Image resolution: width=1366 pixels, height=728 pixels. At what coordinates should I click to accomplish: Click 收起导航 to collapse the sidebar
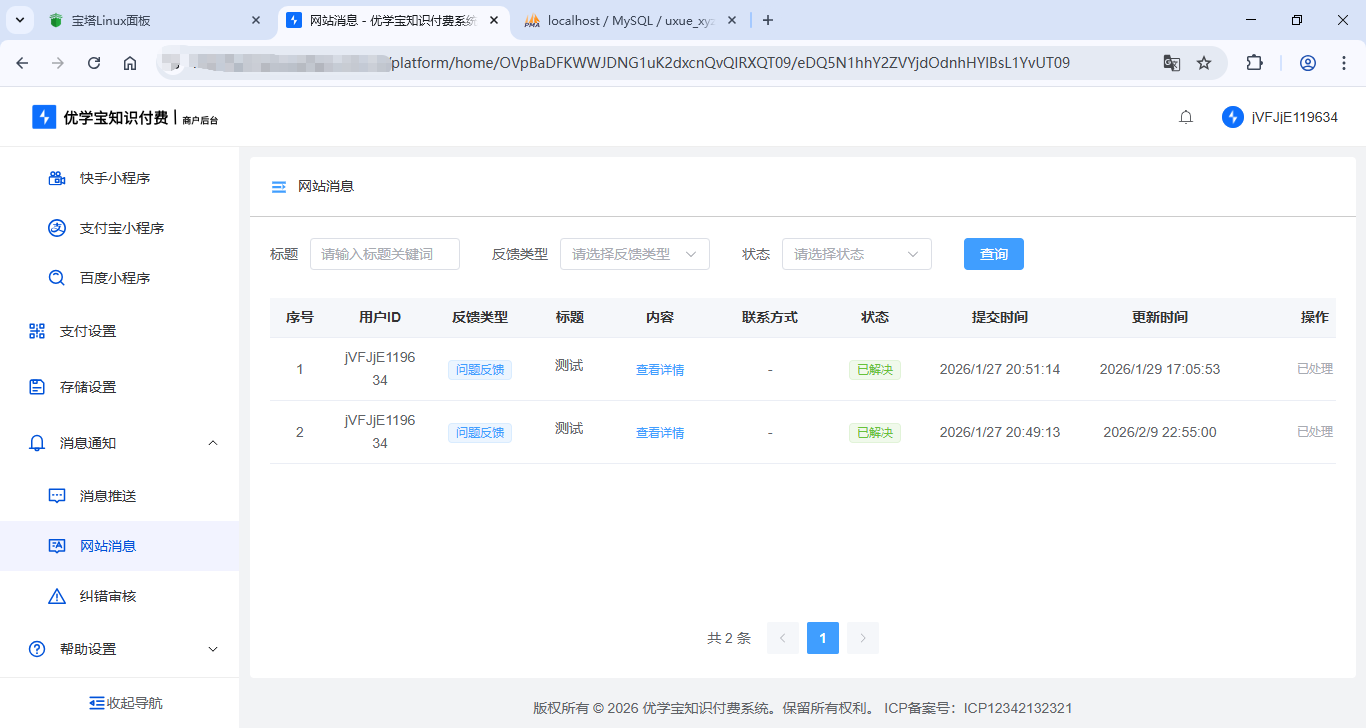[125, 703]
